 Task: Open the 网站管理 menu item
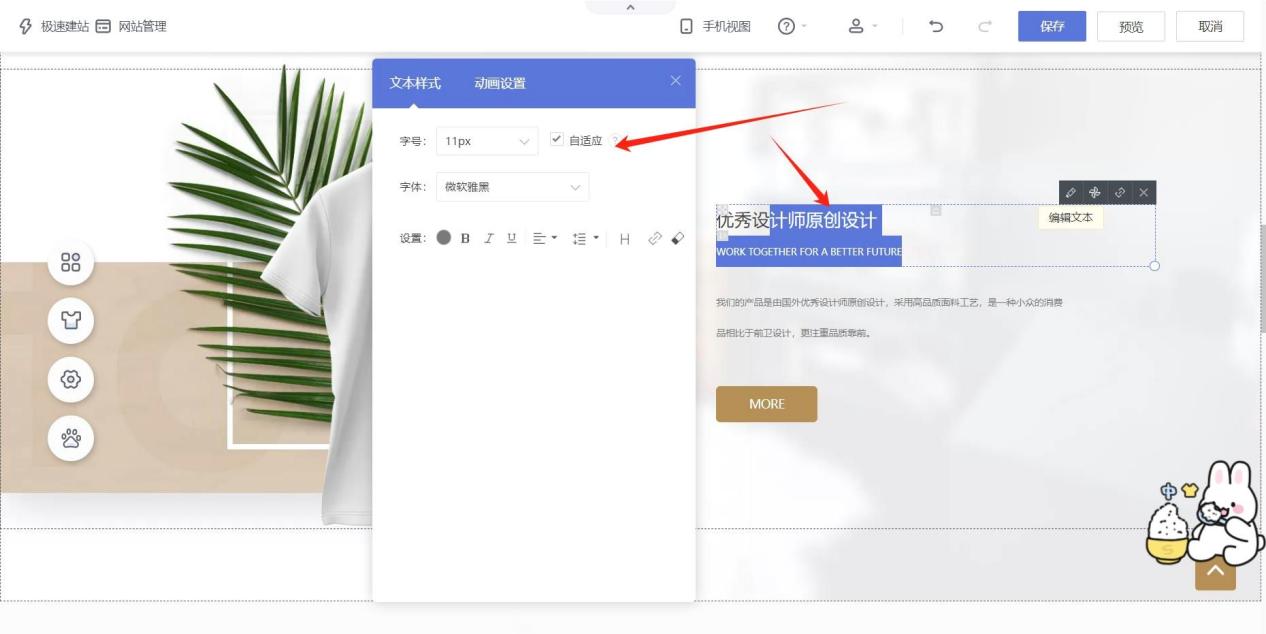point(142,26)
